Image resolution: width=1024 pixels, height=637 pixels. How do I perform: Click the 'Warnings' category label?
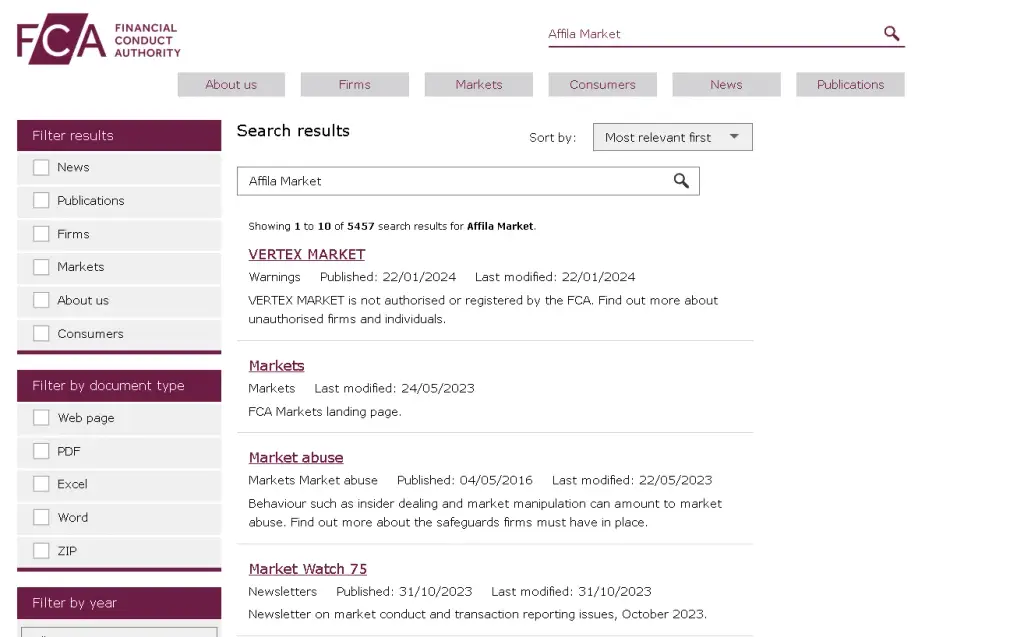274,277
